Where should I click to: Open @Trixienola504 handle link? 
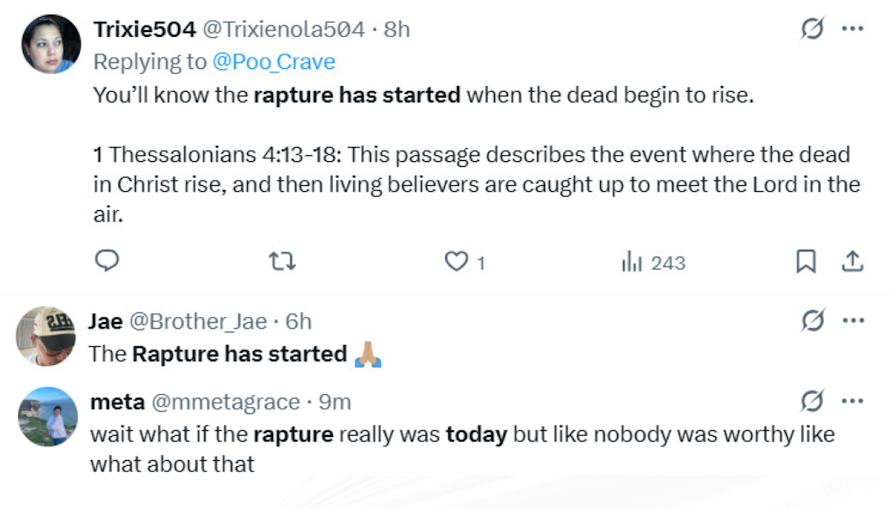[x=284, y=29]
